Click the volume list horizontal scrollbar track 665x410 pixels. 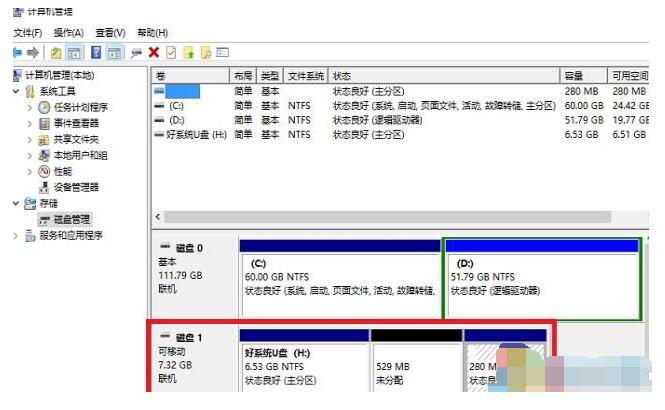click(388, 217)
